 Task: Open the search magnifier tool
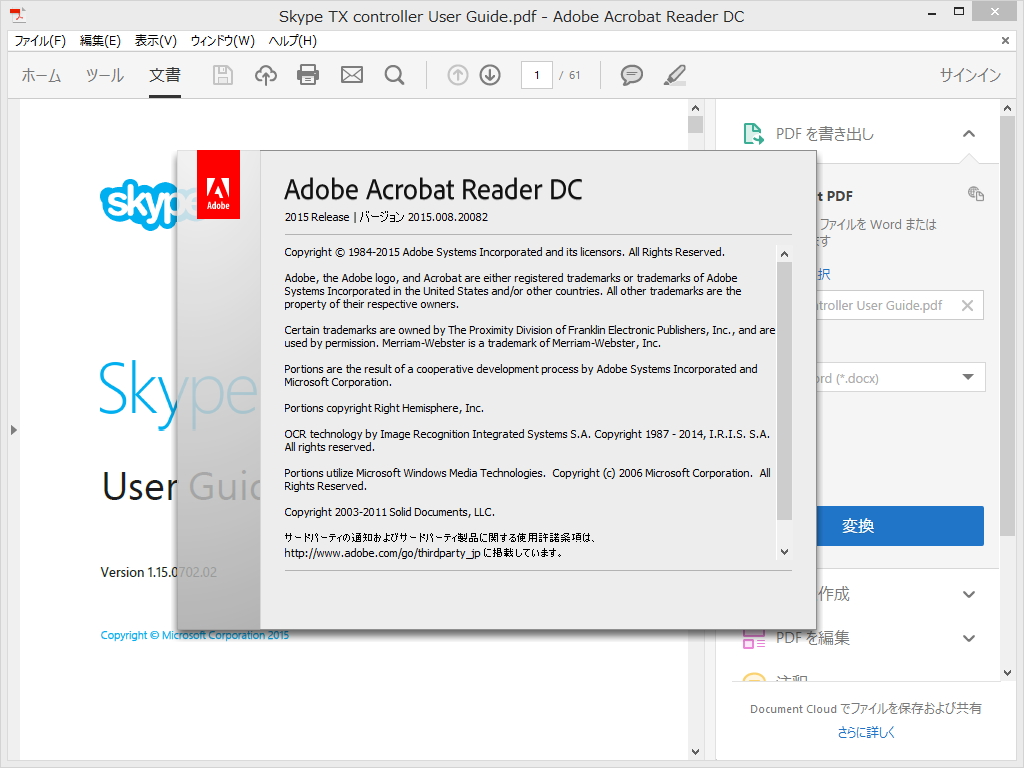pyautogui.click(x=394, y=75)
